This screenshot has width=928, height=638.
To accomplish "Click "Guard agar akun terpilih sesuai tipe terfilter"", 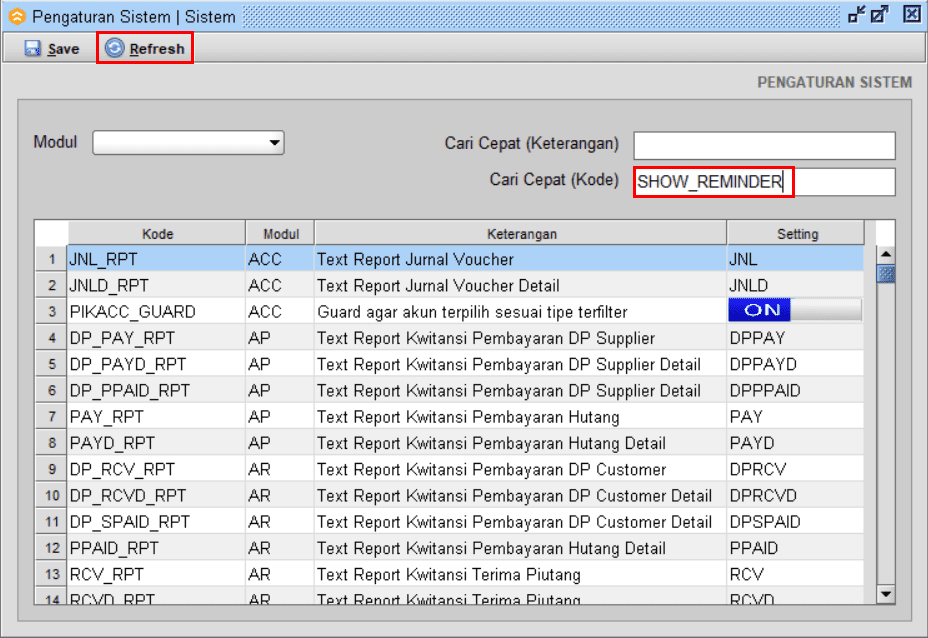I will (472, 312).
